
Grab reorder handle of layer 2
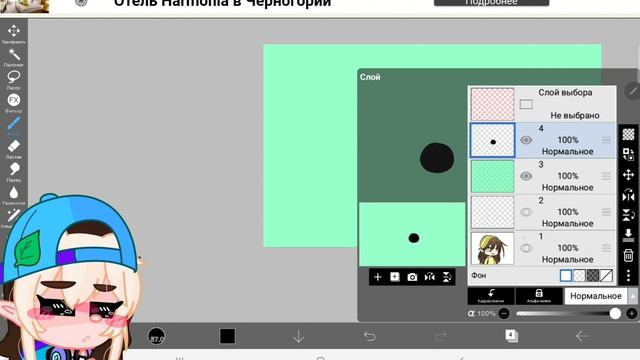point(606,212)
